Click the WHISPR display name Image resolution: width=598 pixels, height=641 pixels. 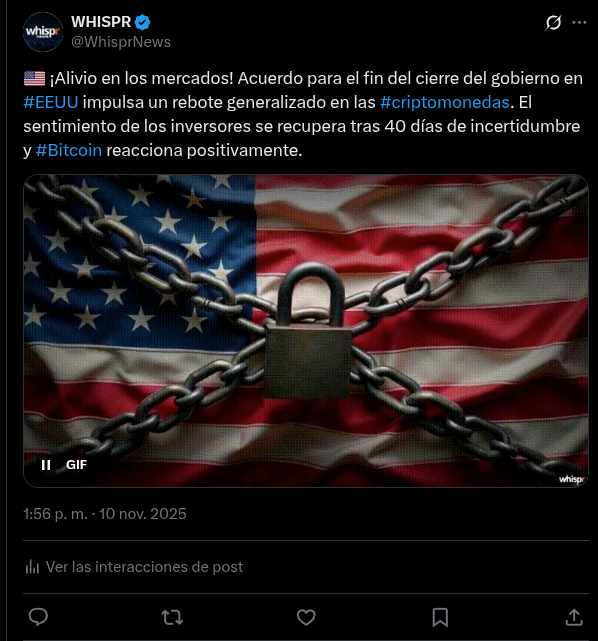coord(101,22)
